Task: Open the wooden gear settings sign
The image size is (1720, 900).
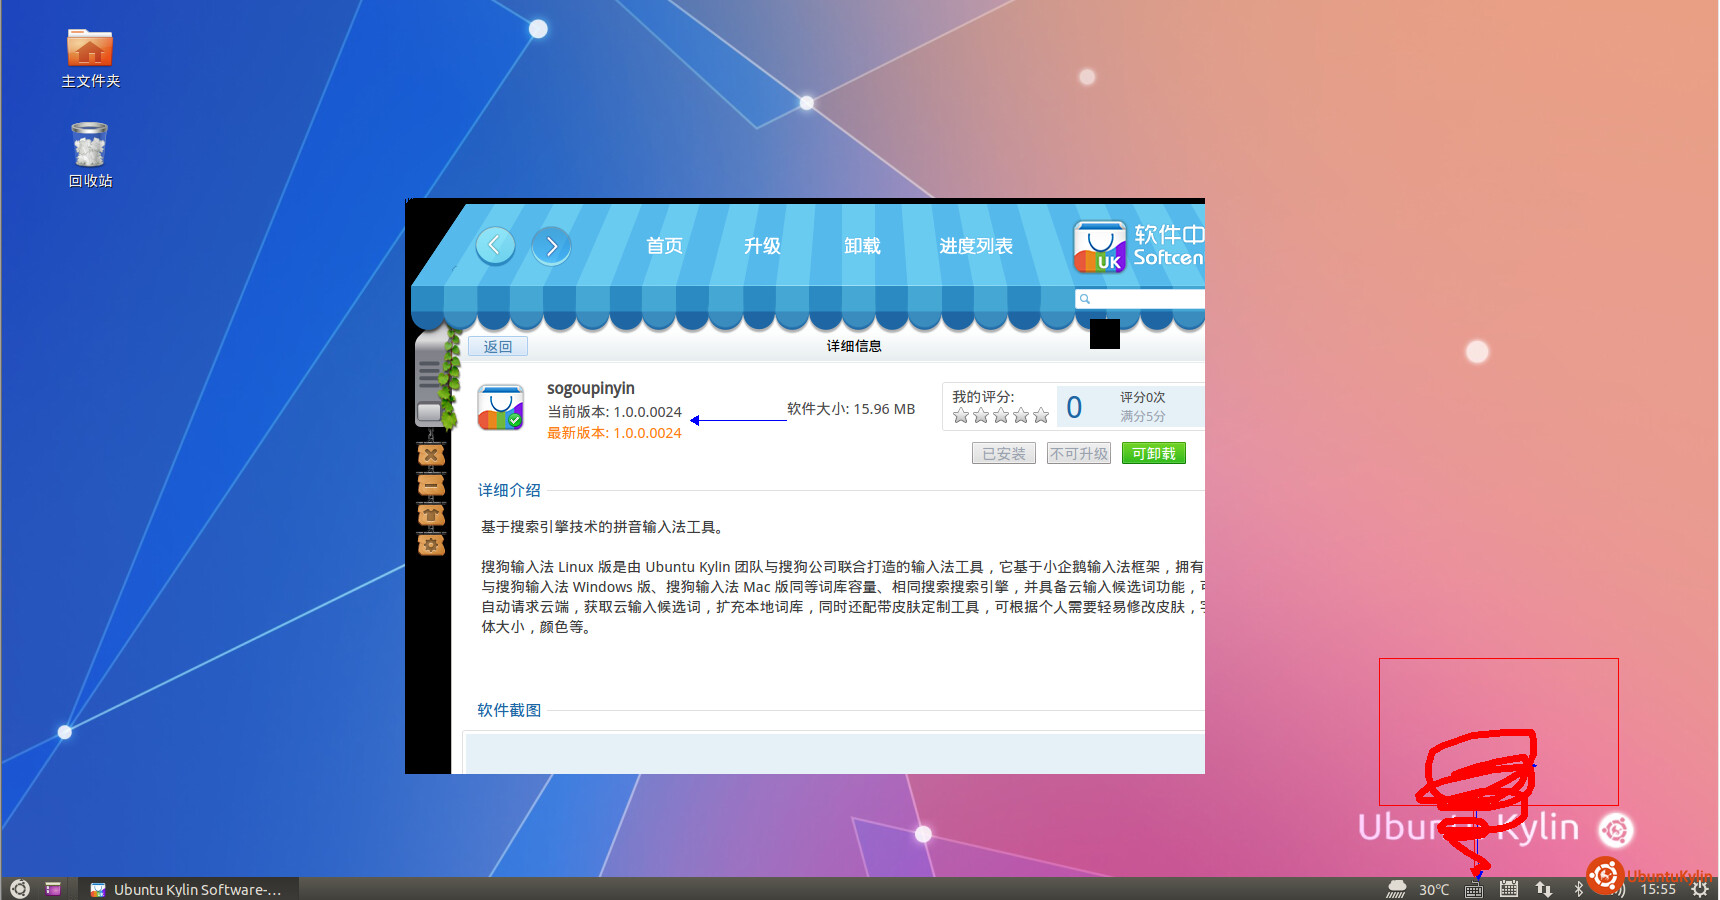Action: [431, 545]
